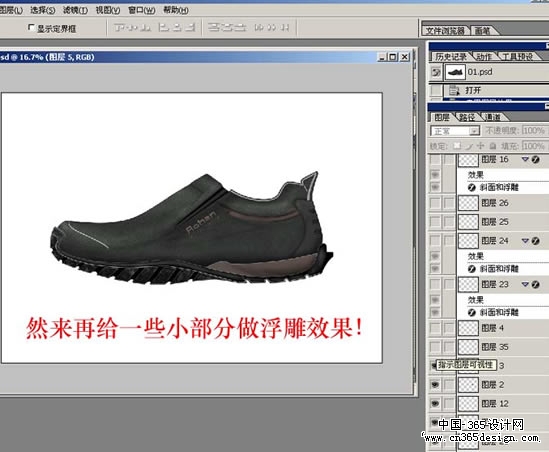Show 图层 4 using its visibility box
This screenshot has width=549, height=452.
[435, 328]
